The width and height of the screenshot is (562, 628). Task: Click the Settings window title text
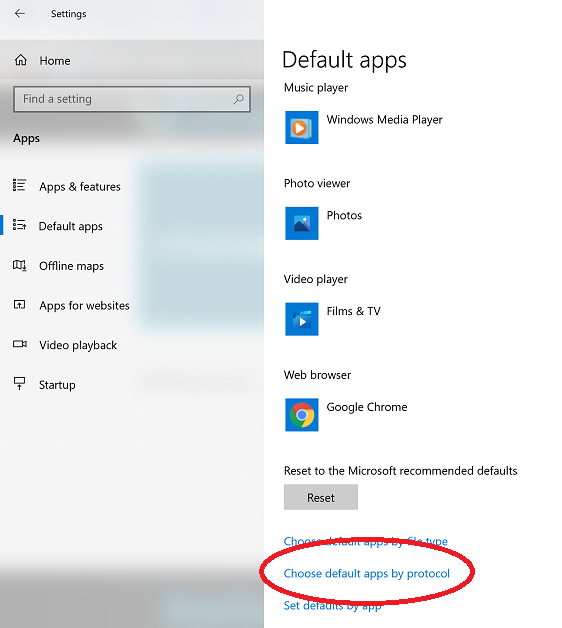68,14
